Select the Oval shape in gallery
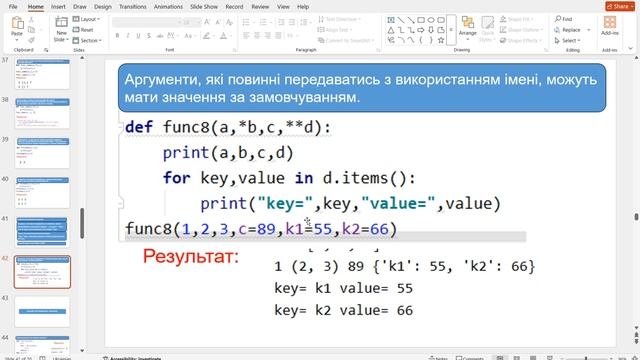Viewport: 640px width, 360px height. click(431, 20)
